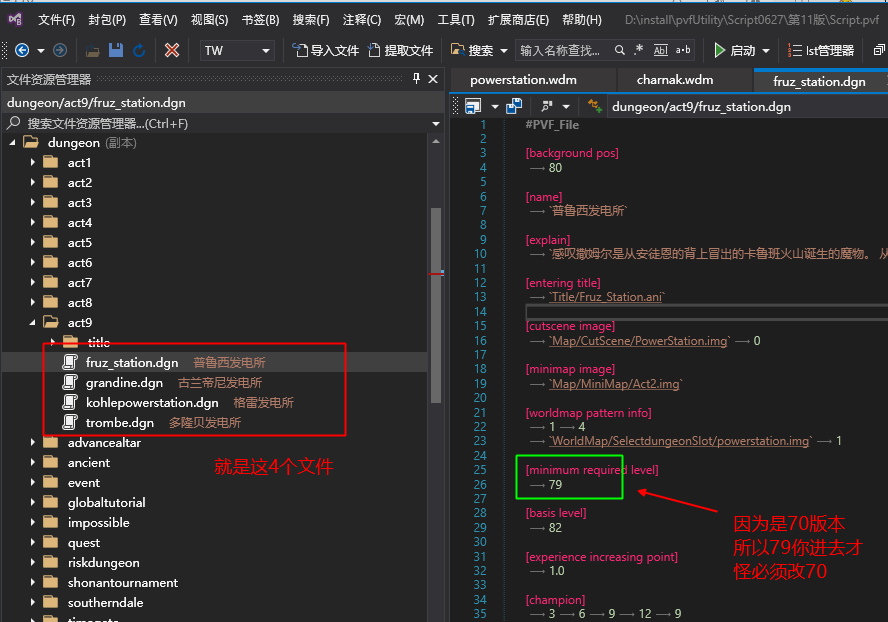Image resolution: width=888 pixels, height=622 pixels.
Task: Open the Map/MiniMap/Act2.img link
Action: tap(616, 384)
